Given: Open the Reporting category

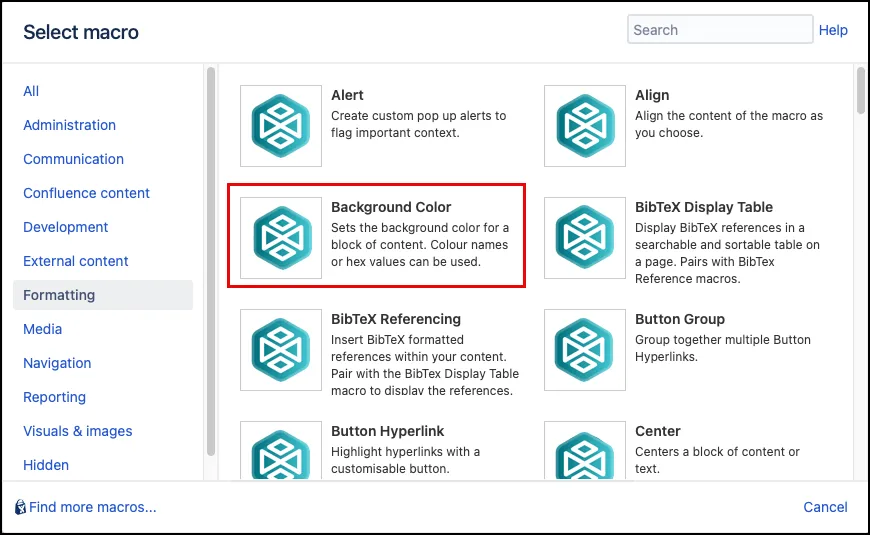Looking at the screenshot, I should pos(54,397).
